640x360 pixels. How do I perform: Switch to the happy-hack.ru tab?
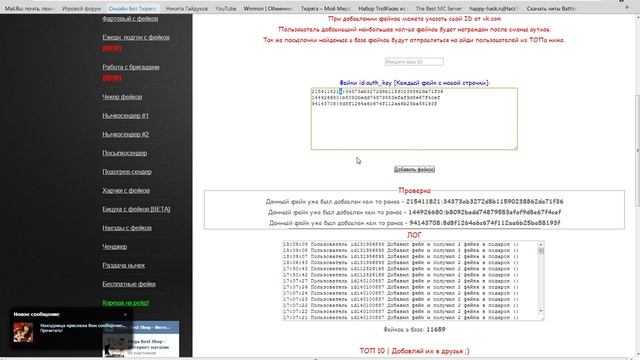coord(493,9)
